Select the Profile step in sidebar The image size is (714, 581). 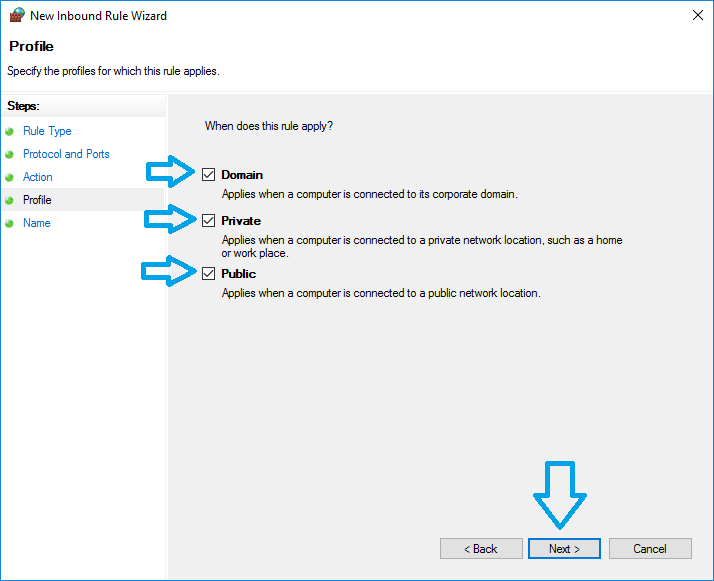(37, 200)
